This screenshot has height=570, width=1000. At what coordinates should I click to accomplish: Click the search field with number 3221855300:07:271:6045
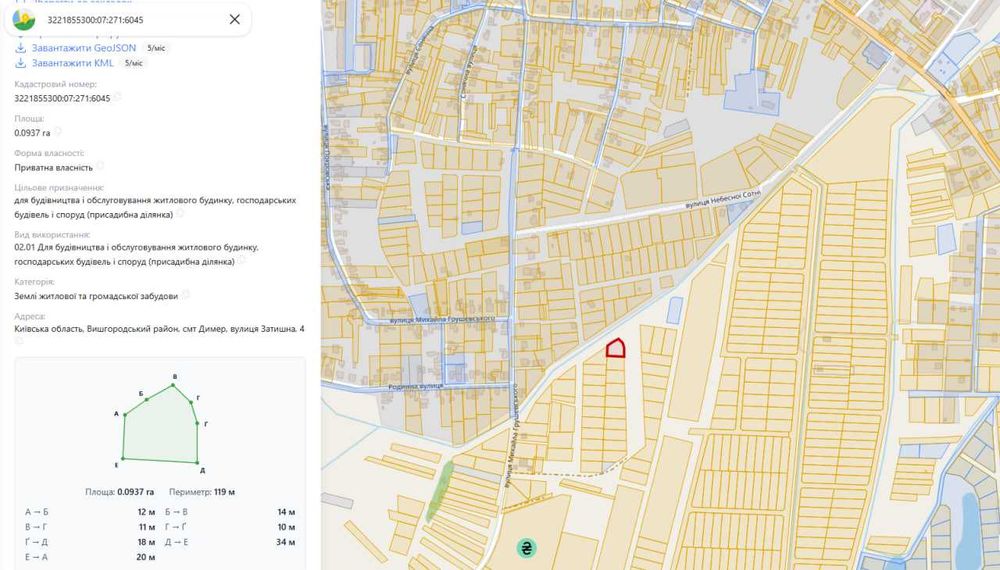[128, 20]
